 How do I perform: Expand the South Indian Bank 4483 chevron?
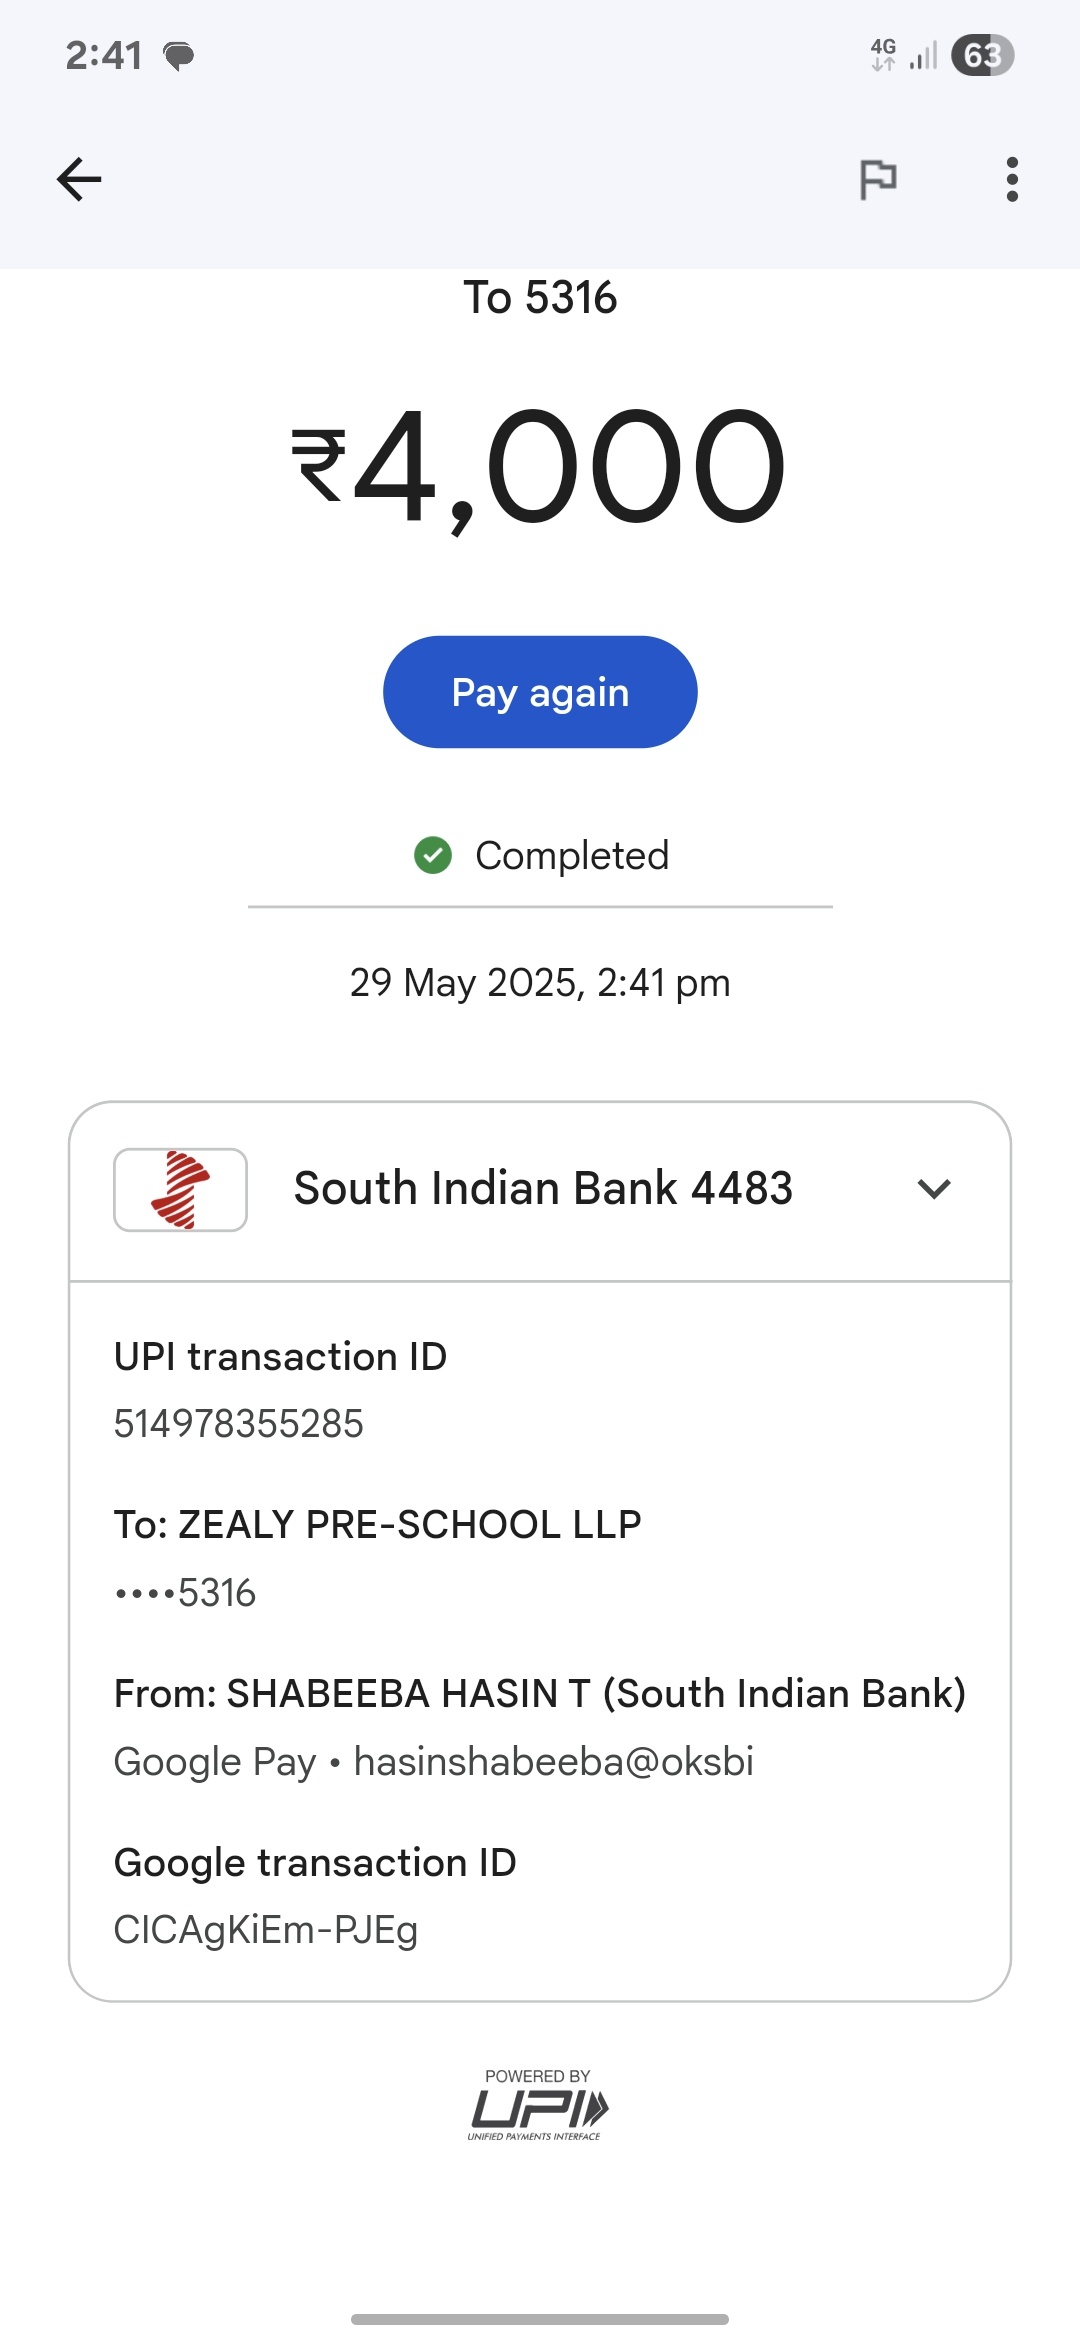tap(933, 1189)
